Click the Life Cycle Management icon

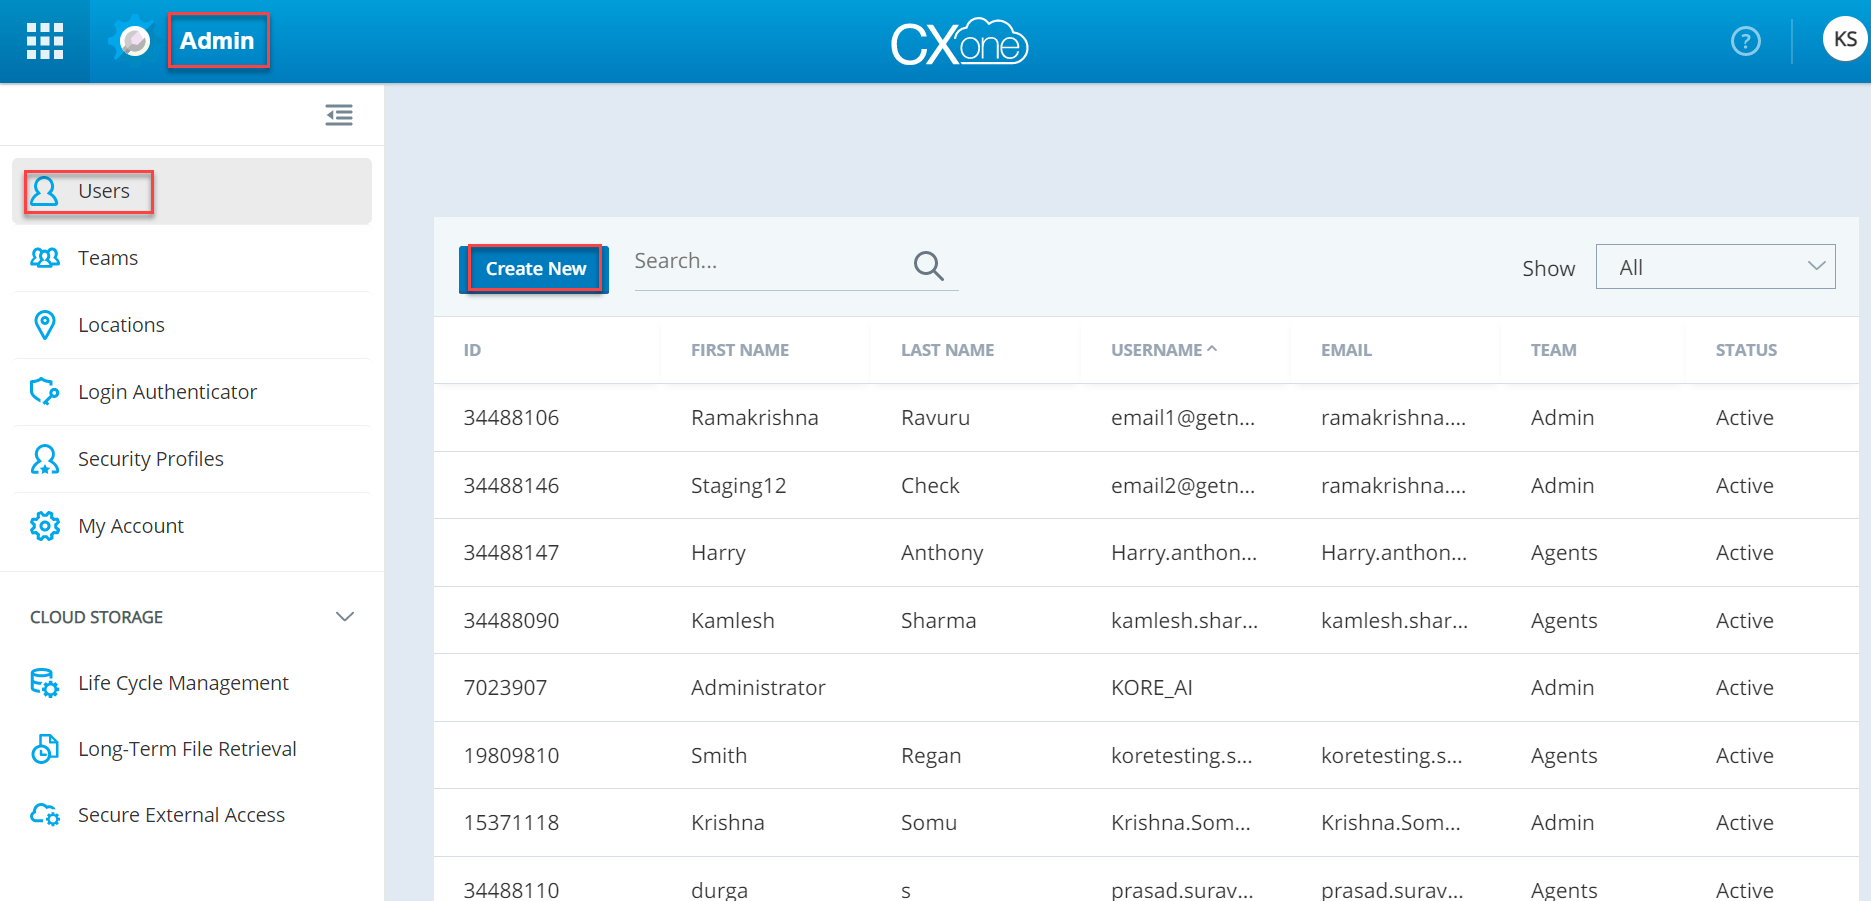[45, 683]
